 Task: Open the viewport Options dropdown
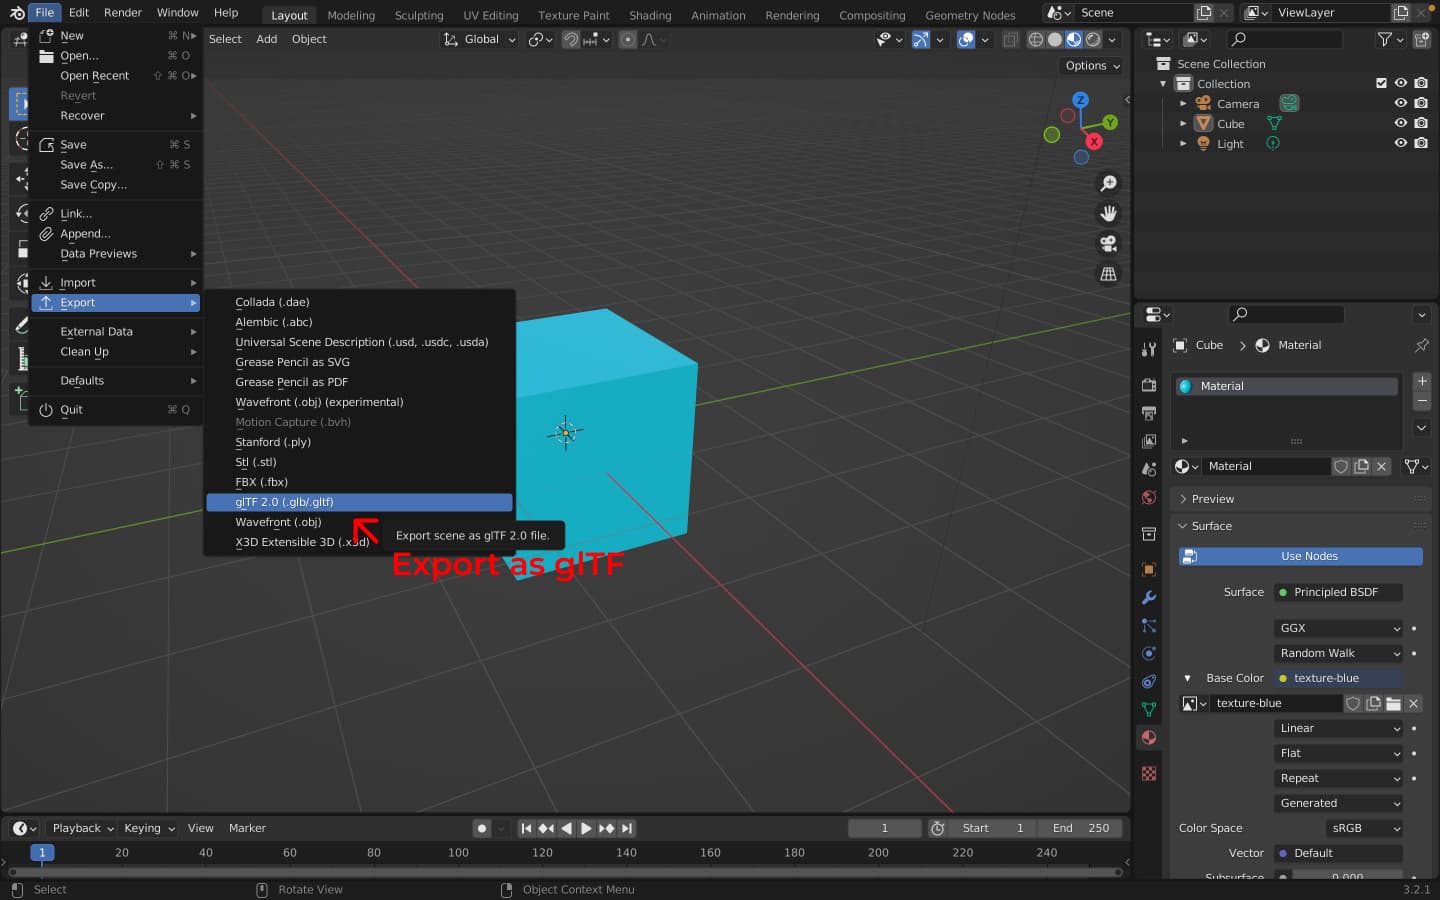[1092, 66]
